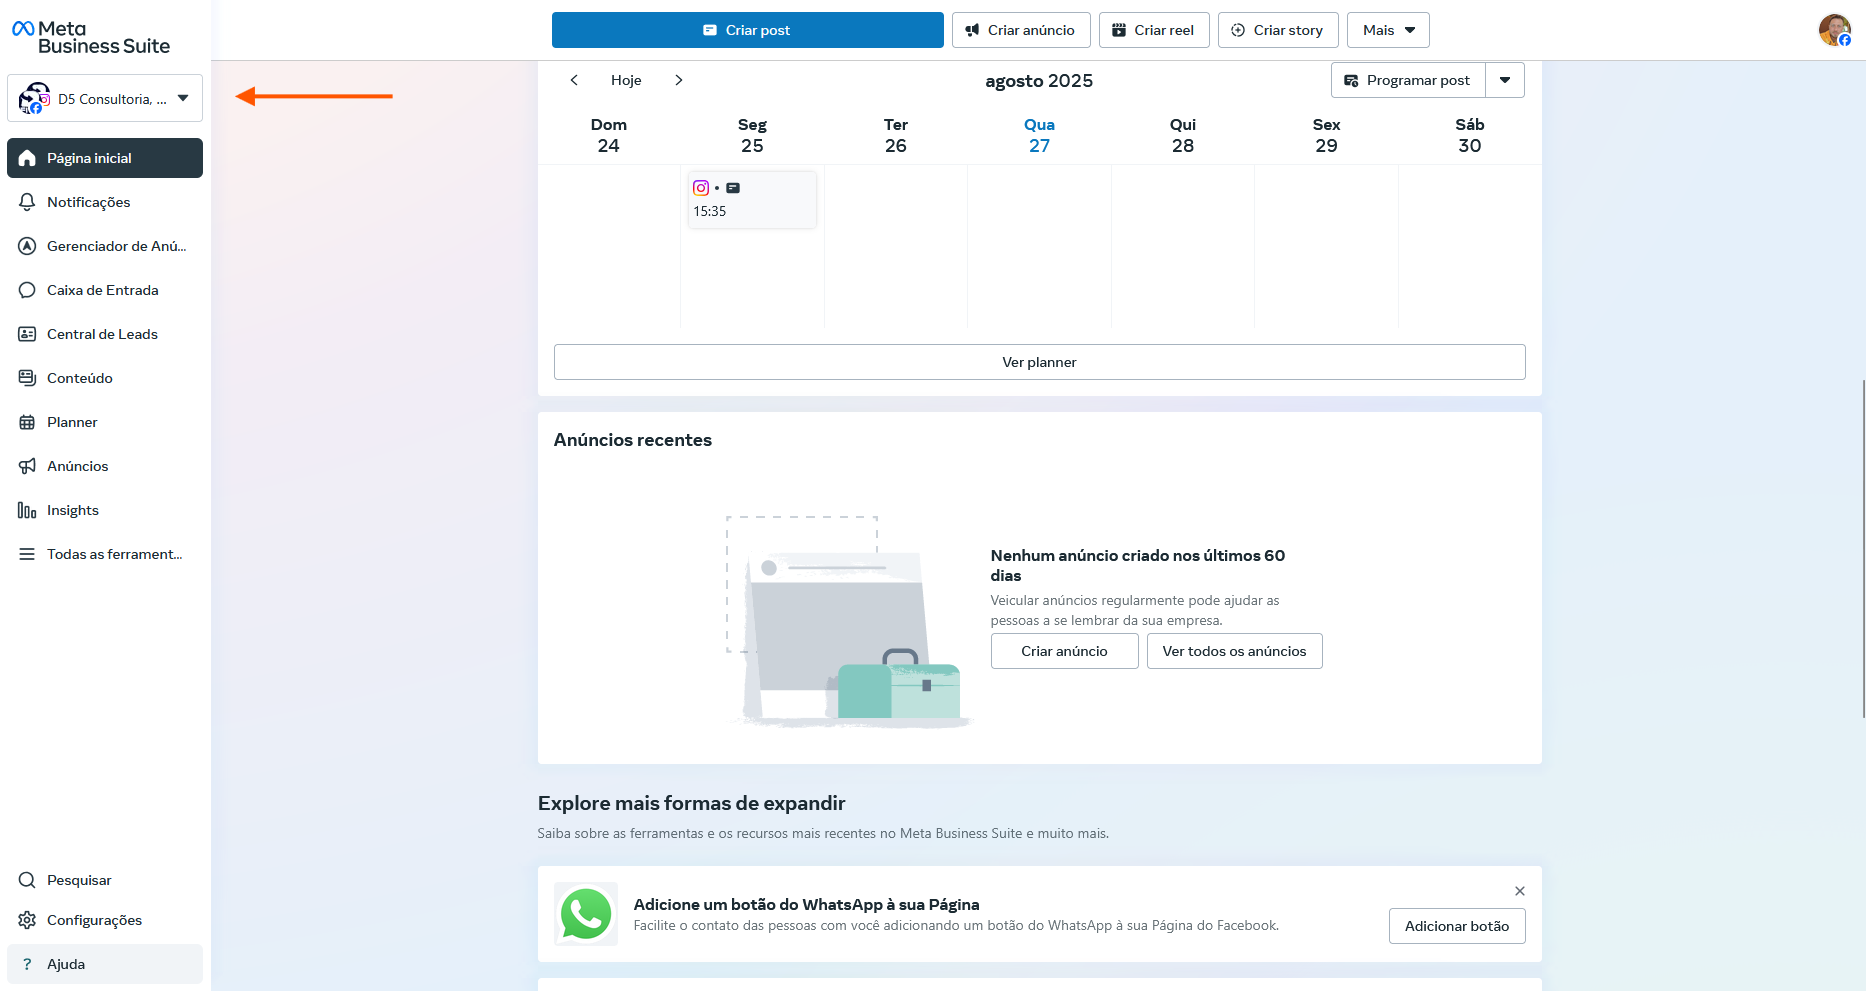Open the scheduled 15:35 Instagram post
This screenshot has height=991, width=1866.
pos(752,200)
